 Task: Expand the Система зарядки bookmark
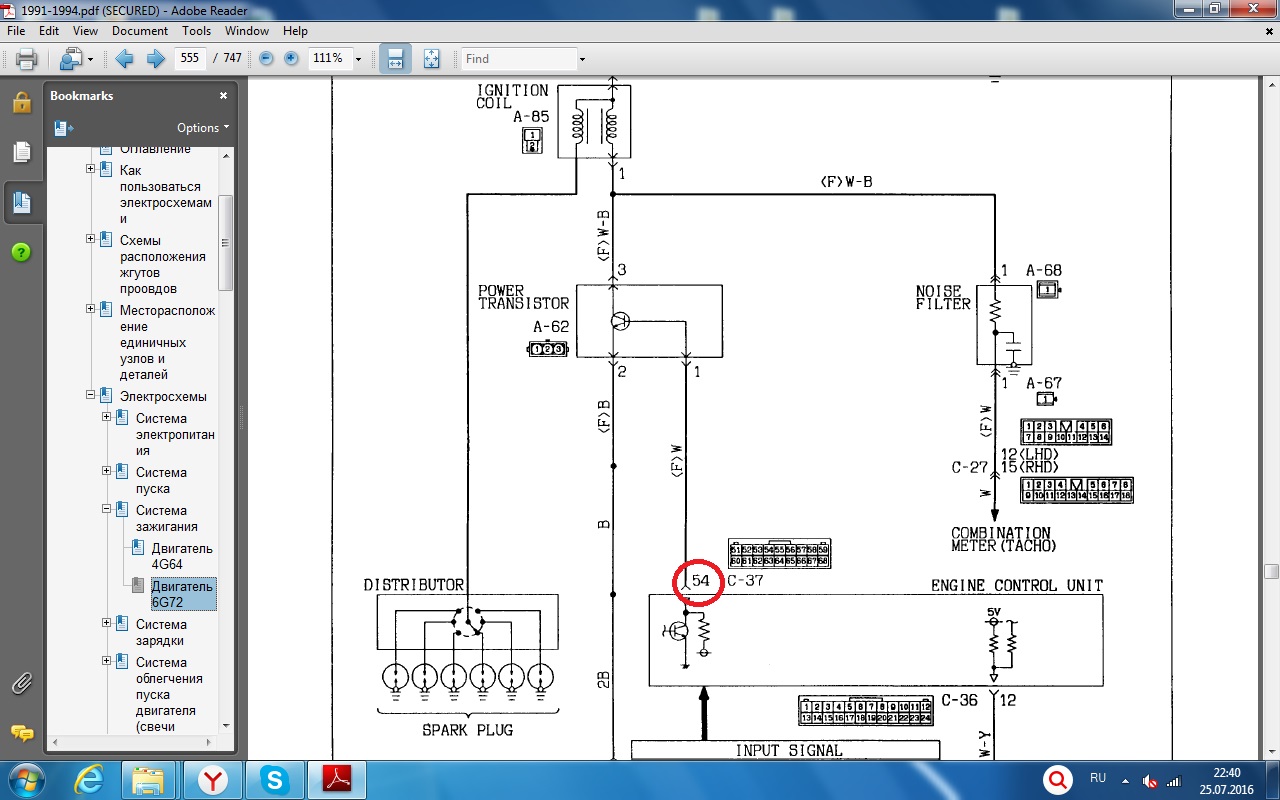(x=107, y=623)
